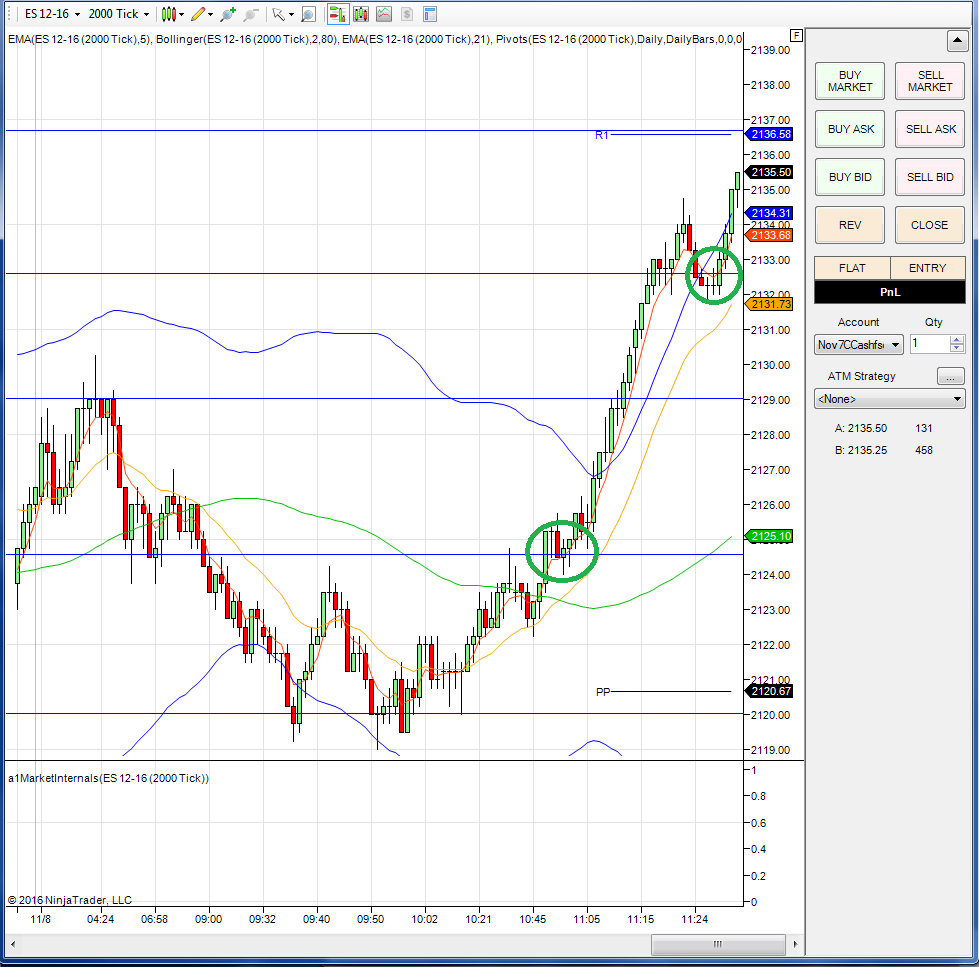Click the ask price A: 2135.50

coord(860,428)
